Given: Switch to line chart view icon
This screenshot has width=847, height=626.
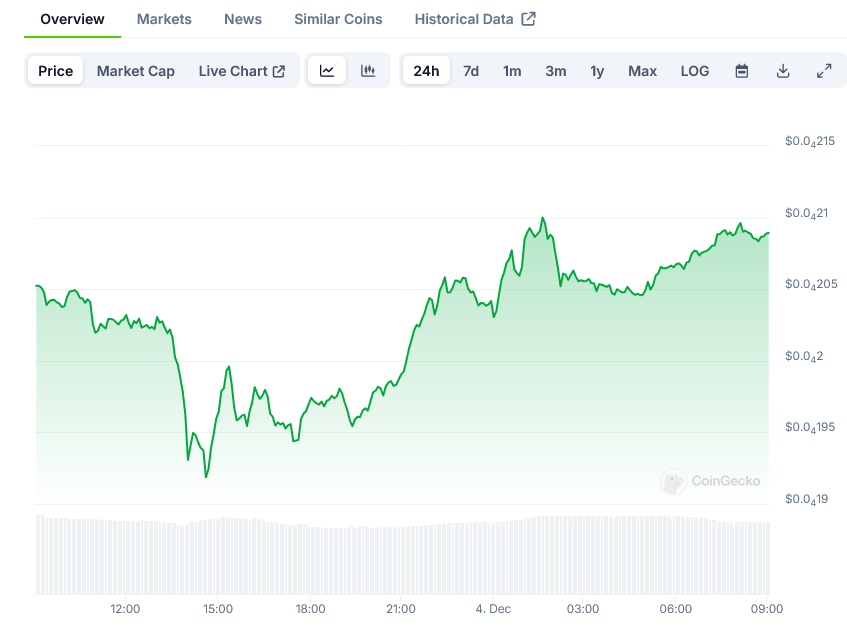Looking at the screenshot, I should tap(327, 71).
